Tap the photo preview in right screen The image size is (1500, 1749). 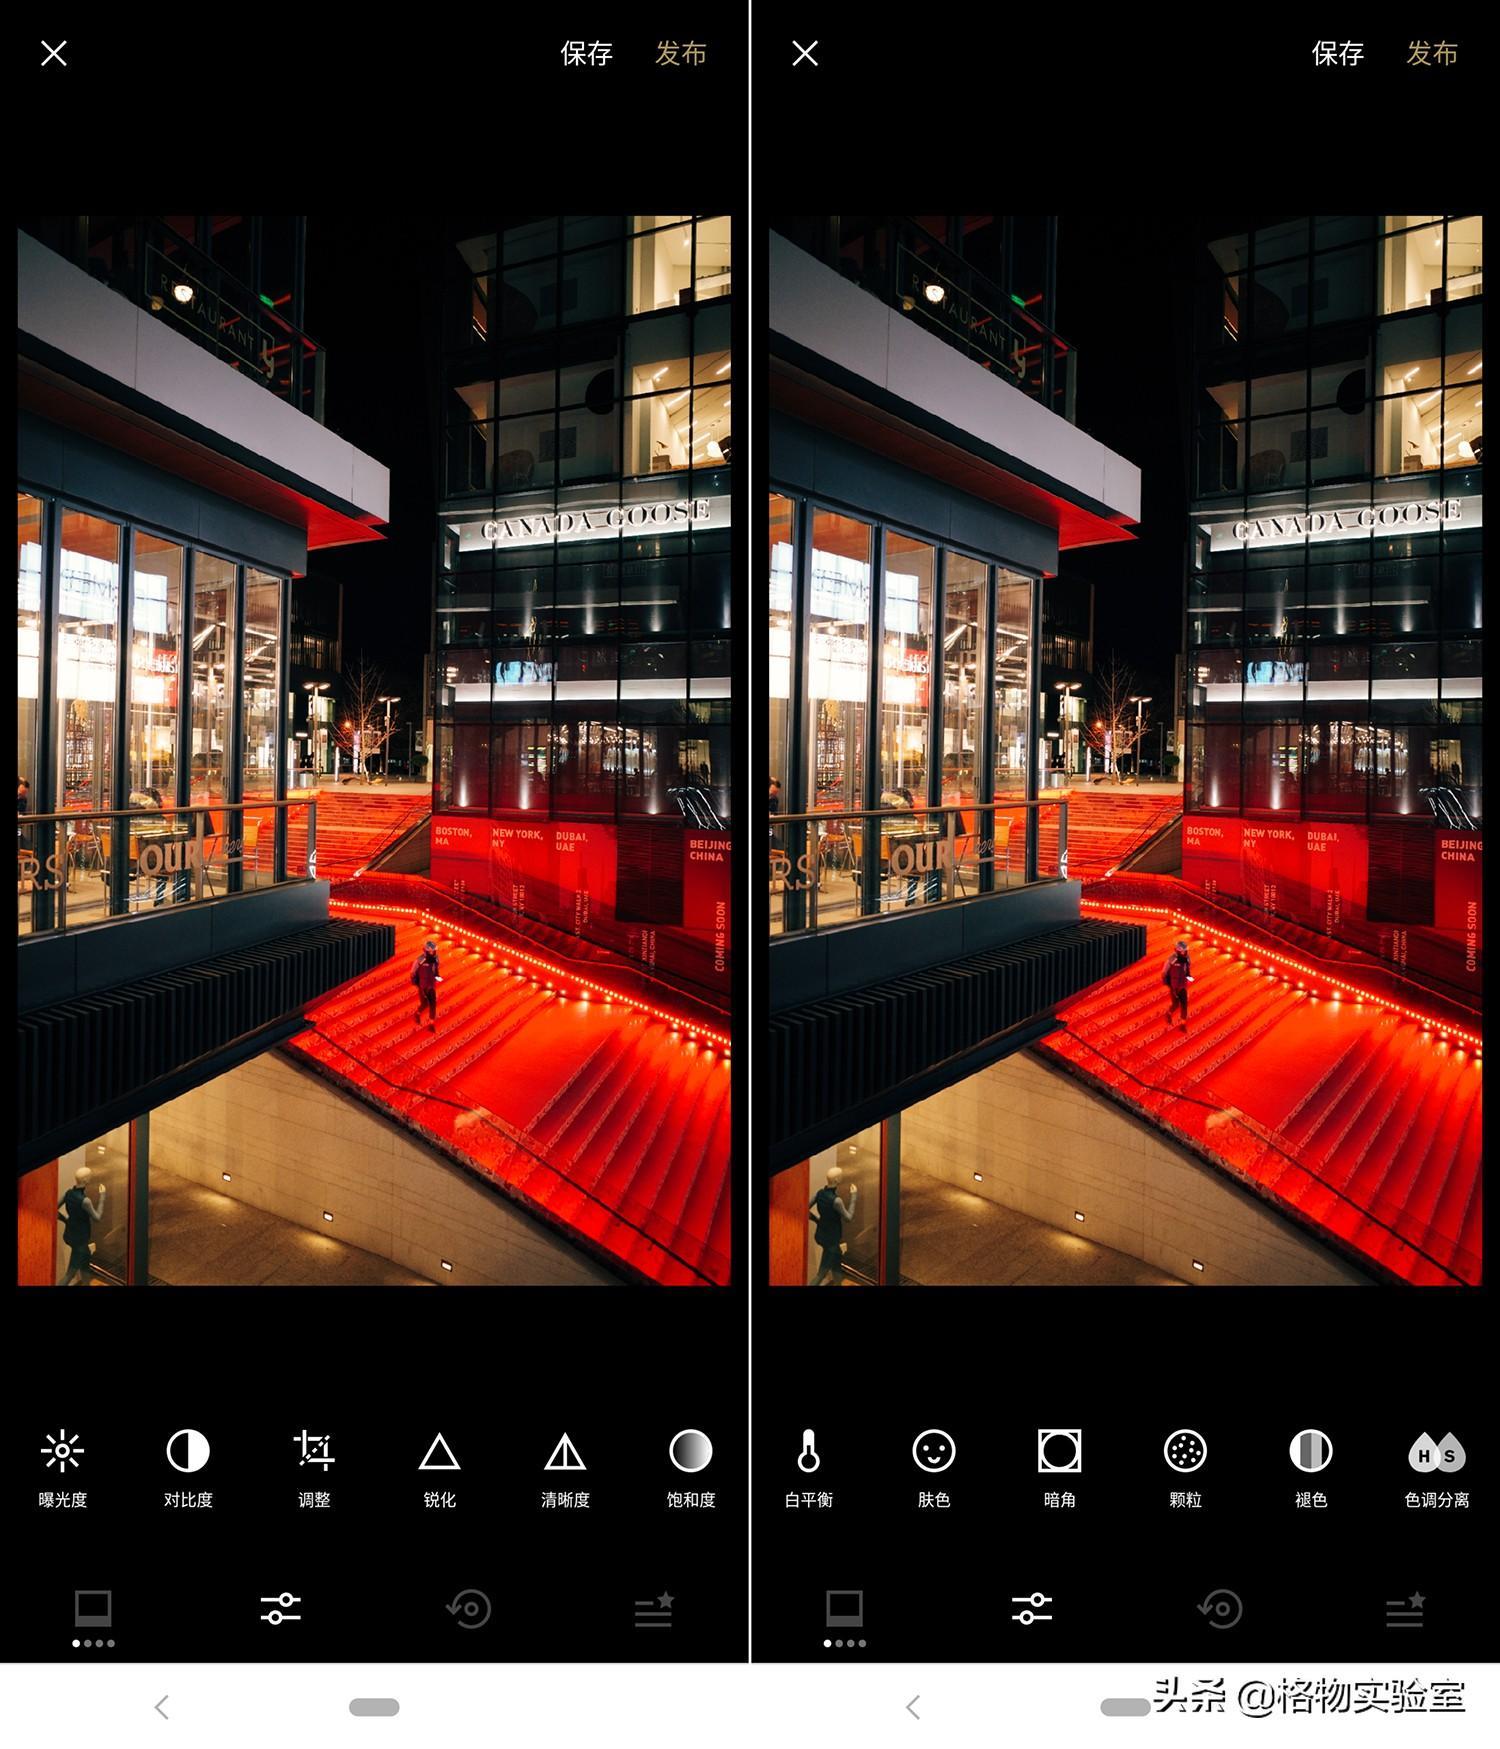click(1125, 750)
